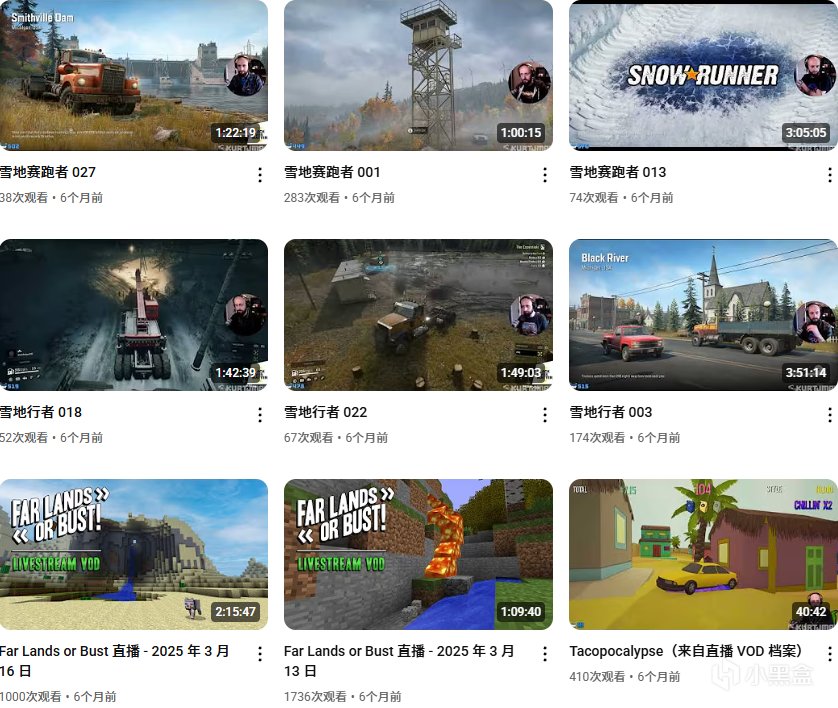This screenshot has height=708, width=838.
Task: Click the Tacopocalypse（来自直播 VOD 档案）title
Action: click(x=686, y=651)
